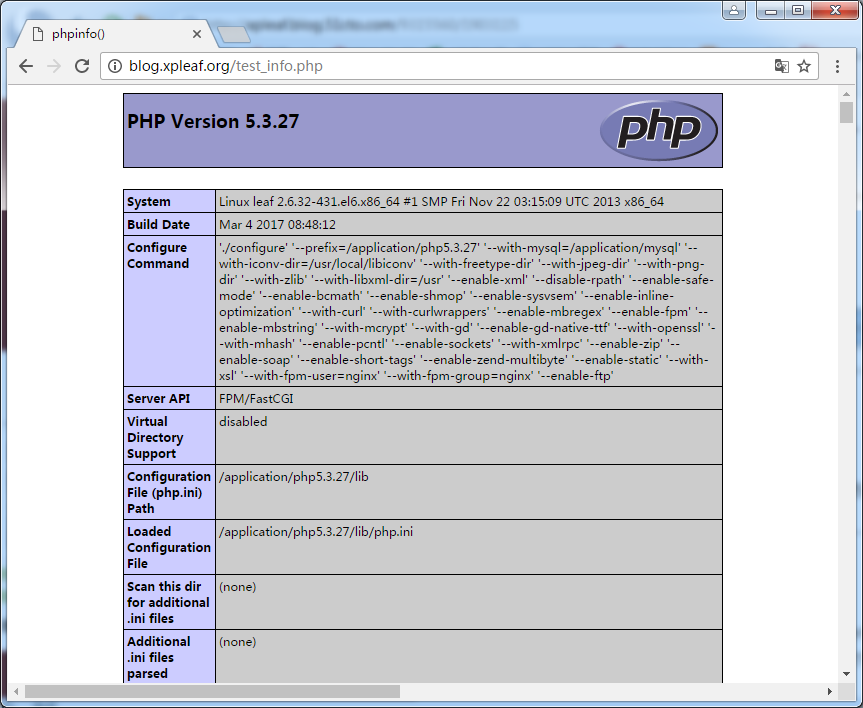863x708 pixels.
Task: Maximize the Chrome window
Action: [x=798, y=10]
